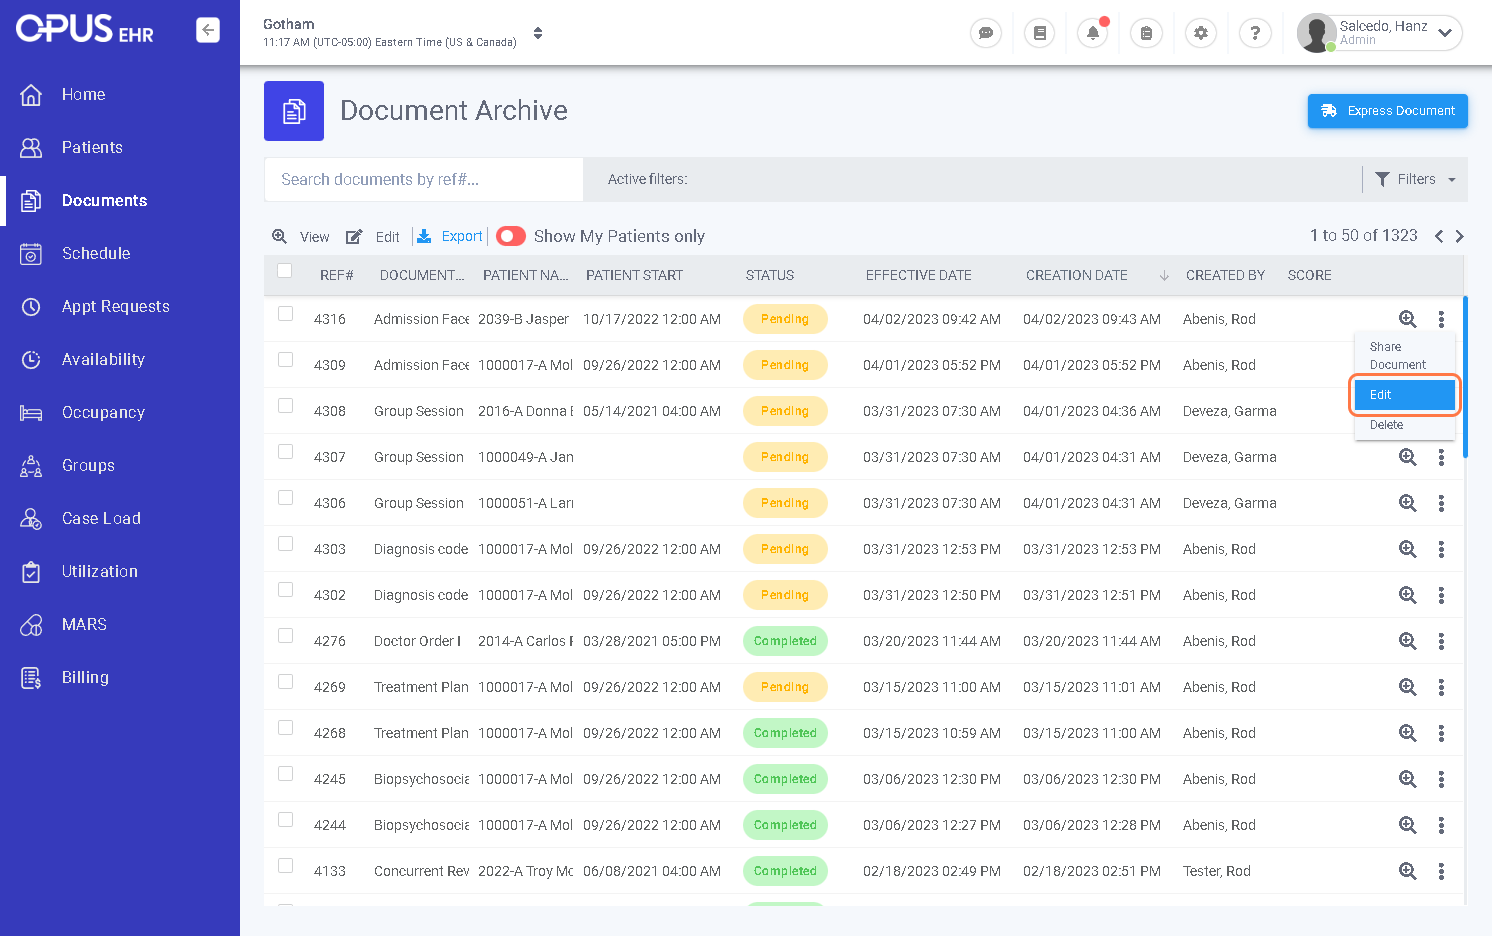Click the Export toolbar button
This screenshot has width=1492, height=936.
tap(450, 236)
